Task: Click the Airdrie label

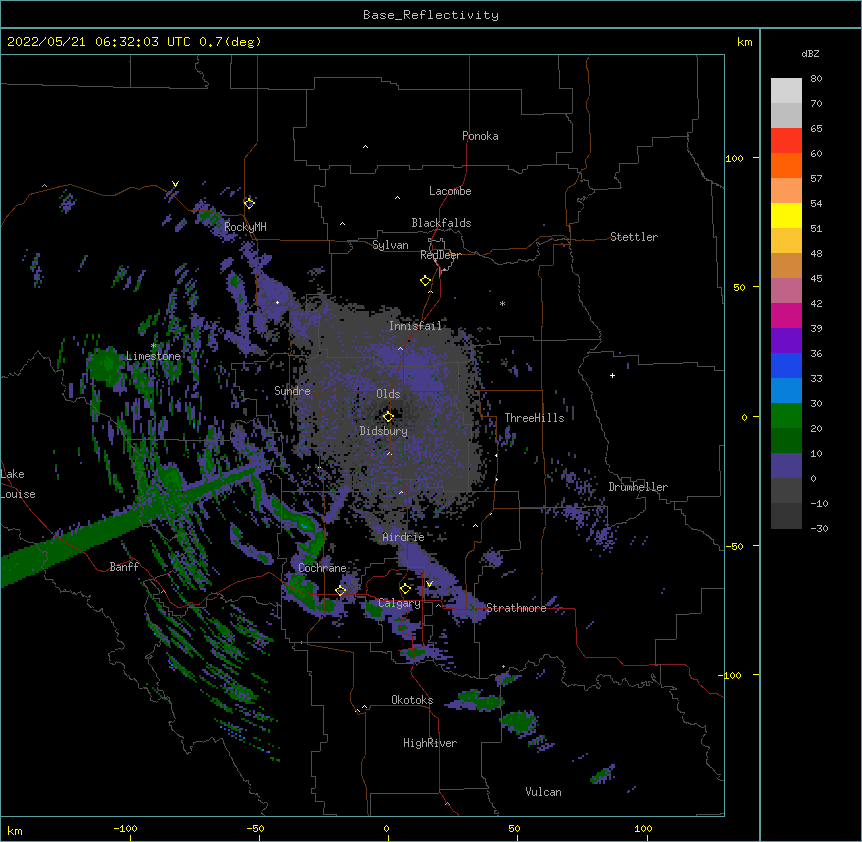Action: 403,537
